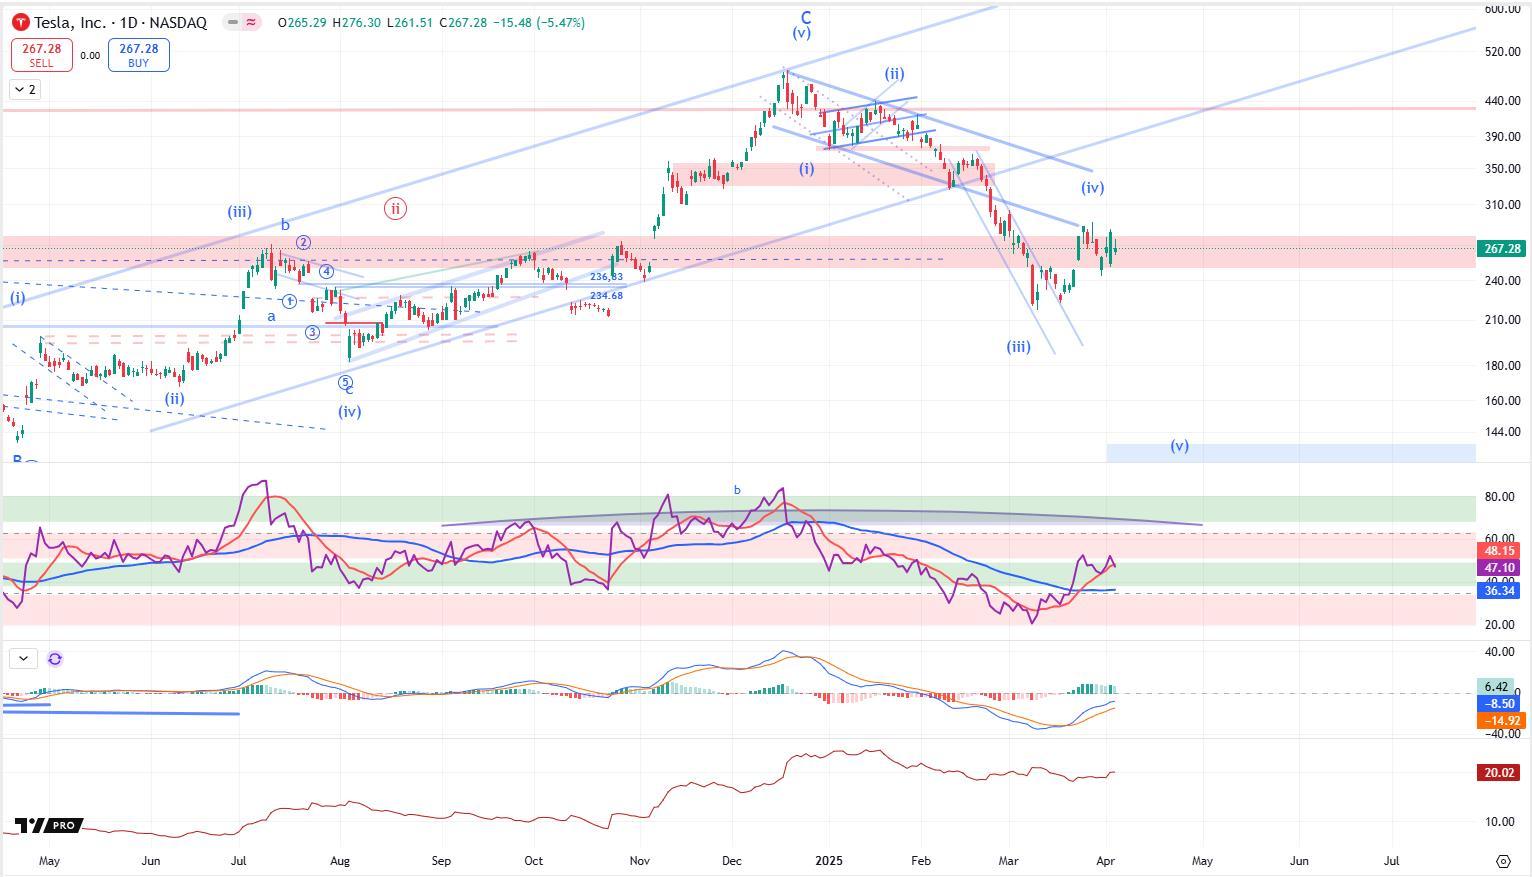This screenshot has width=1532, height=877.
Task: Click the -15.48 (-5.47%) change value
Action: pos(538,22)
